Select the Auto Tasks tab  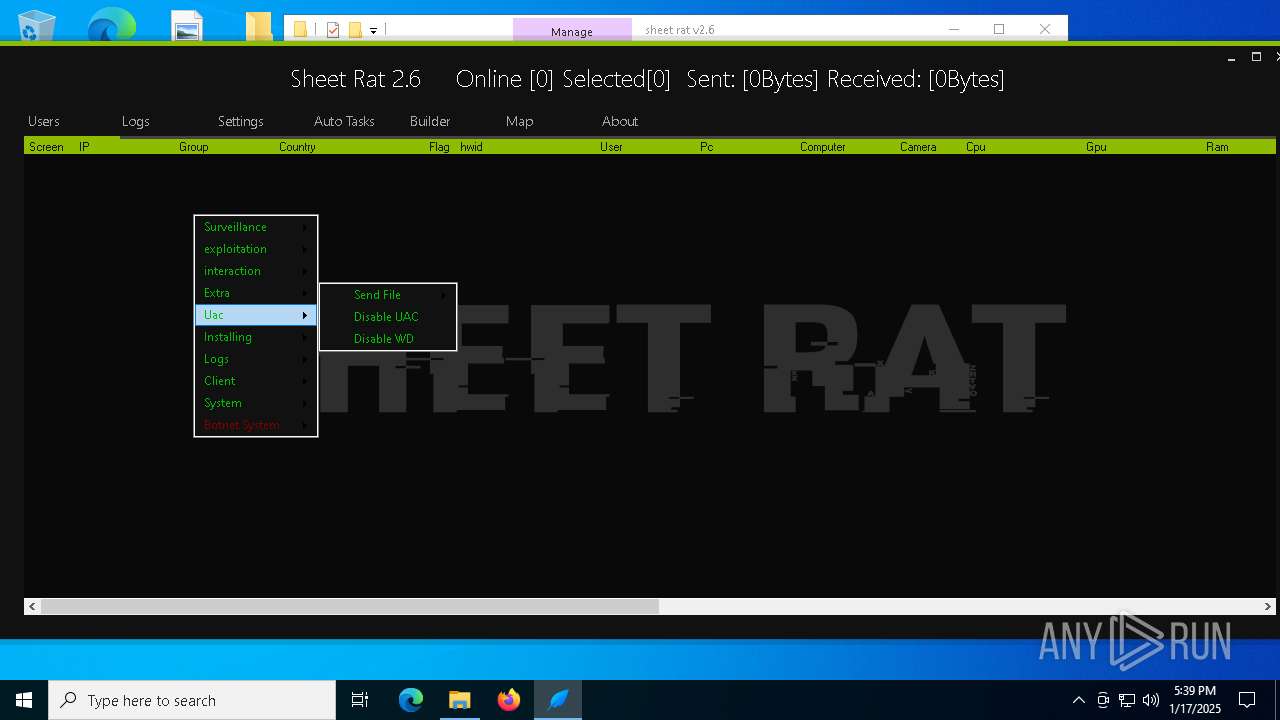click(x=344, y=121)
